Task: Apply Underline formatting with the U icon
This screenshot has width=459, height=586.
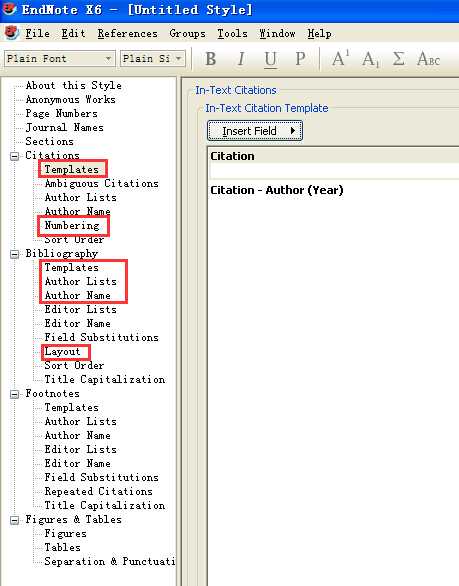Action: (271, 59)
